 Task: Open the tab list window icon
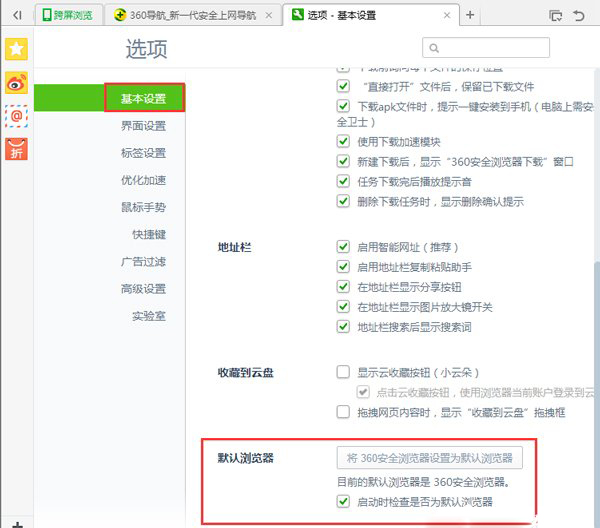coord(556,16)
